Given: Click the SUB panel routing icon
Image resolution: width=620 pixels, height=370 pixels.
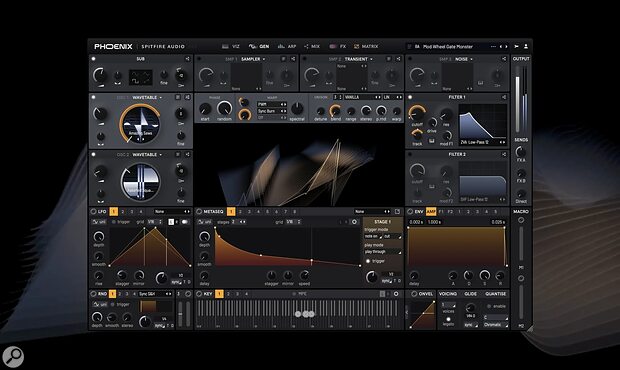Looking at the screenshot, I should tap(187, 59).
